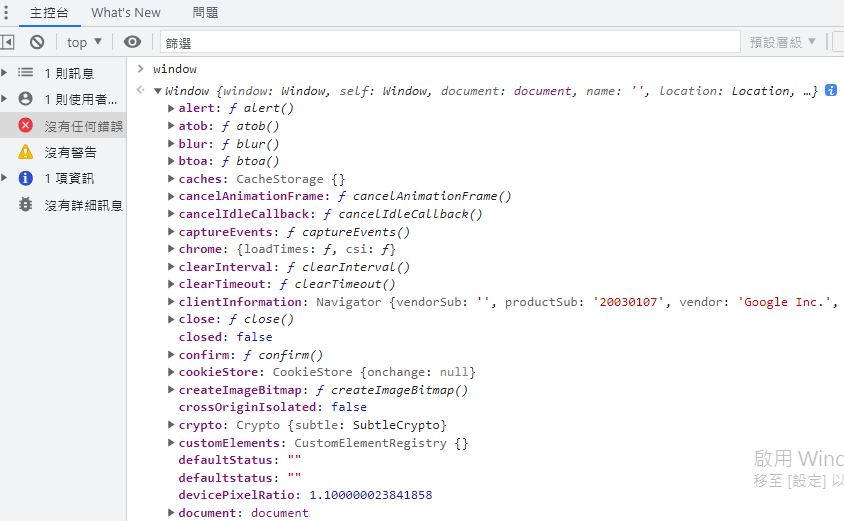Expand the 1 則訊息 sidebar group

pyautogui.click(x=4, y=72)
